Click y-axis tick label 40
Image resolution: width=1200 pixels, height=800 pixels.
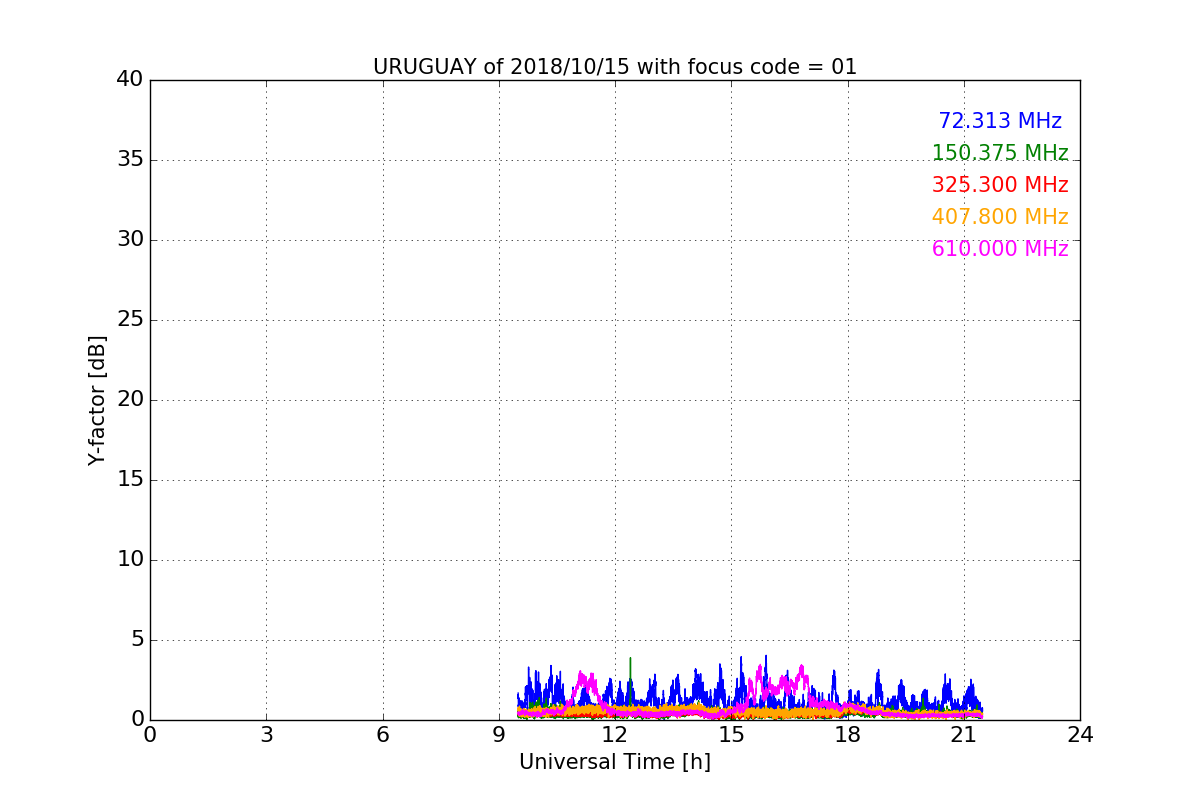(x=130, y=80)
